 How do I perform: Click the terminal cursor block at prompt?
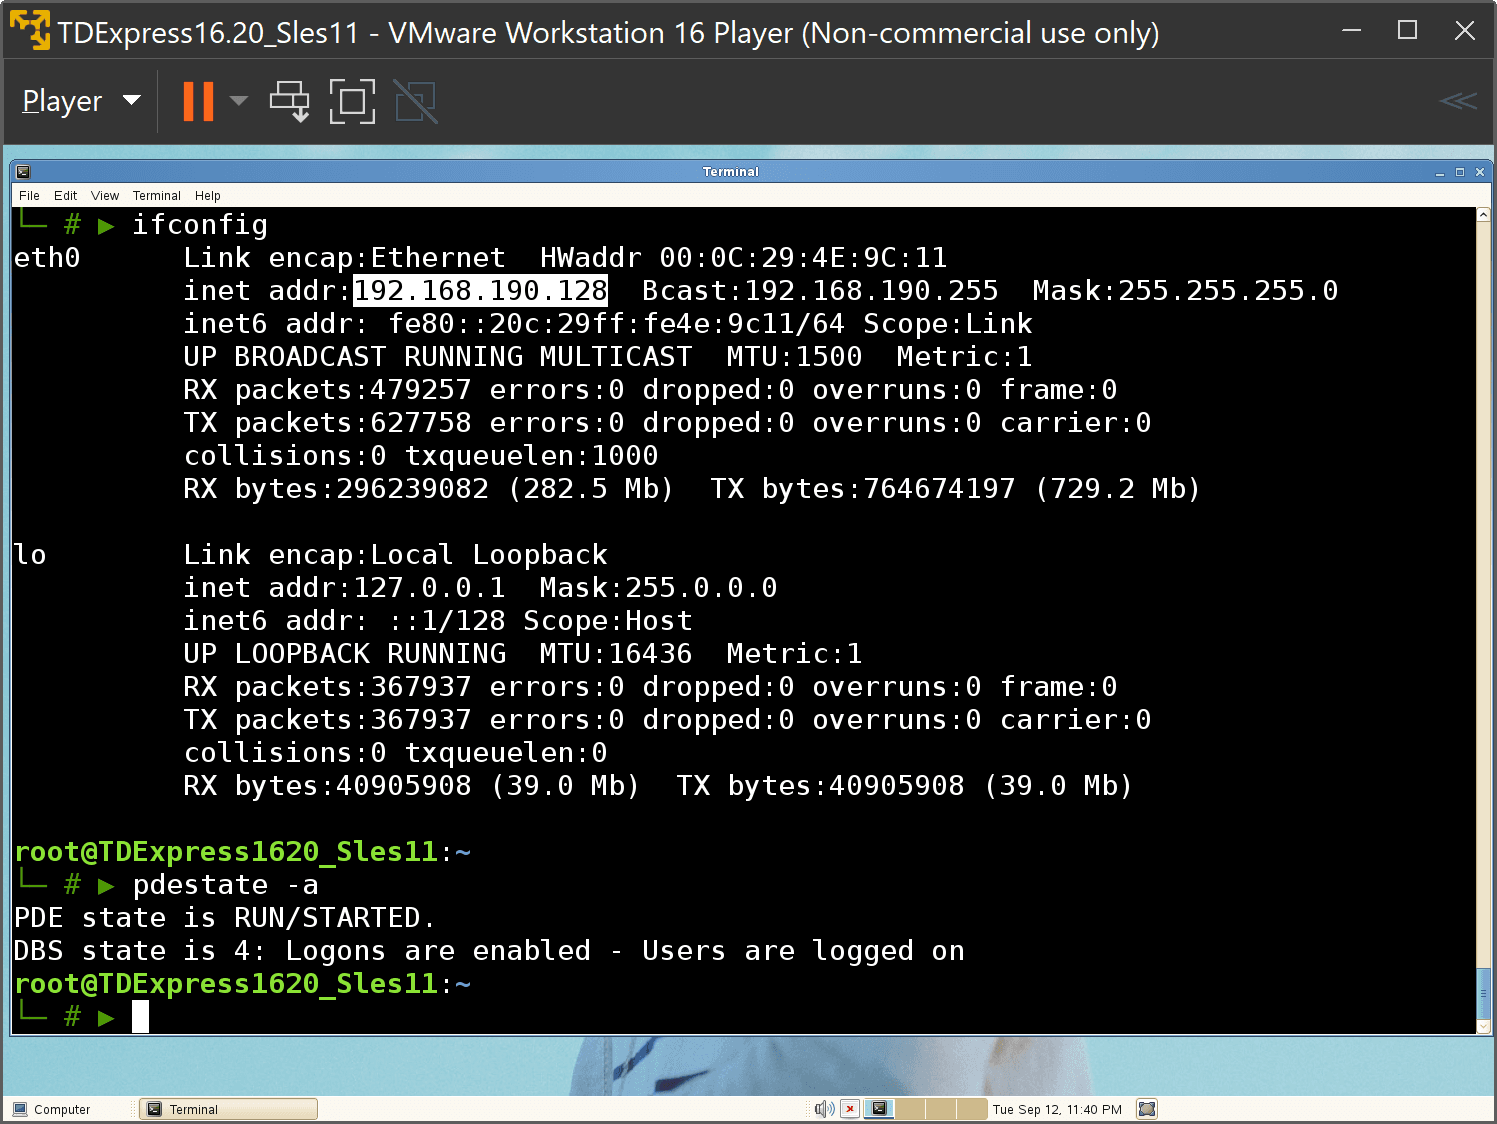point(140,1017)
